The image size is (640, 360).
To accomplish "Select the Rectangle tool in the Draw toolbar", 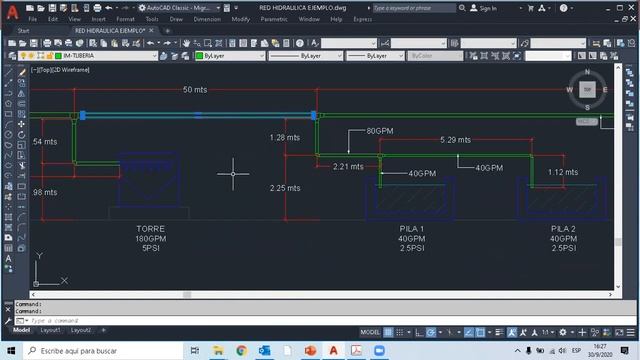I will pyautogui.click(x=9, y=114).
